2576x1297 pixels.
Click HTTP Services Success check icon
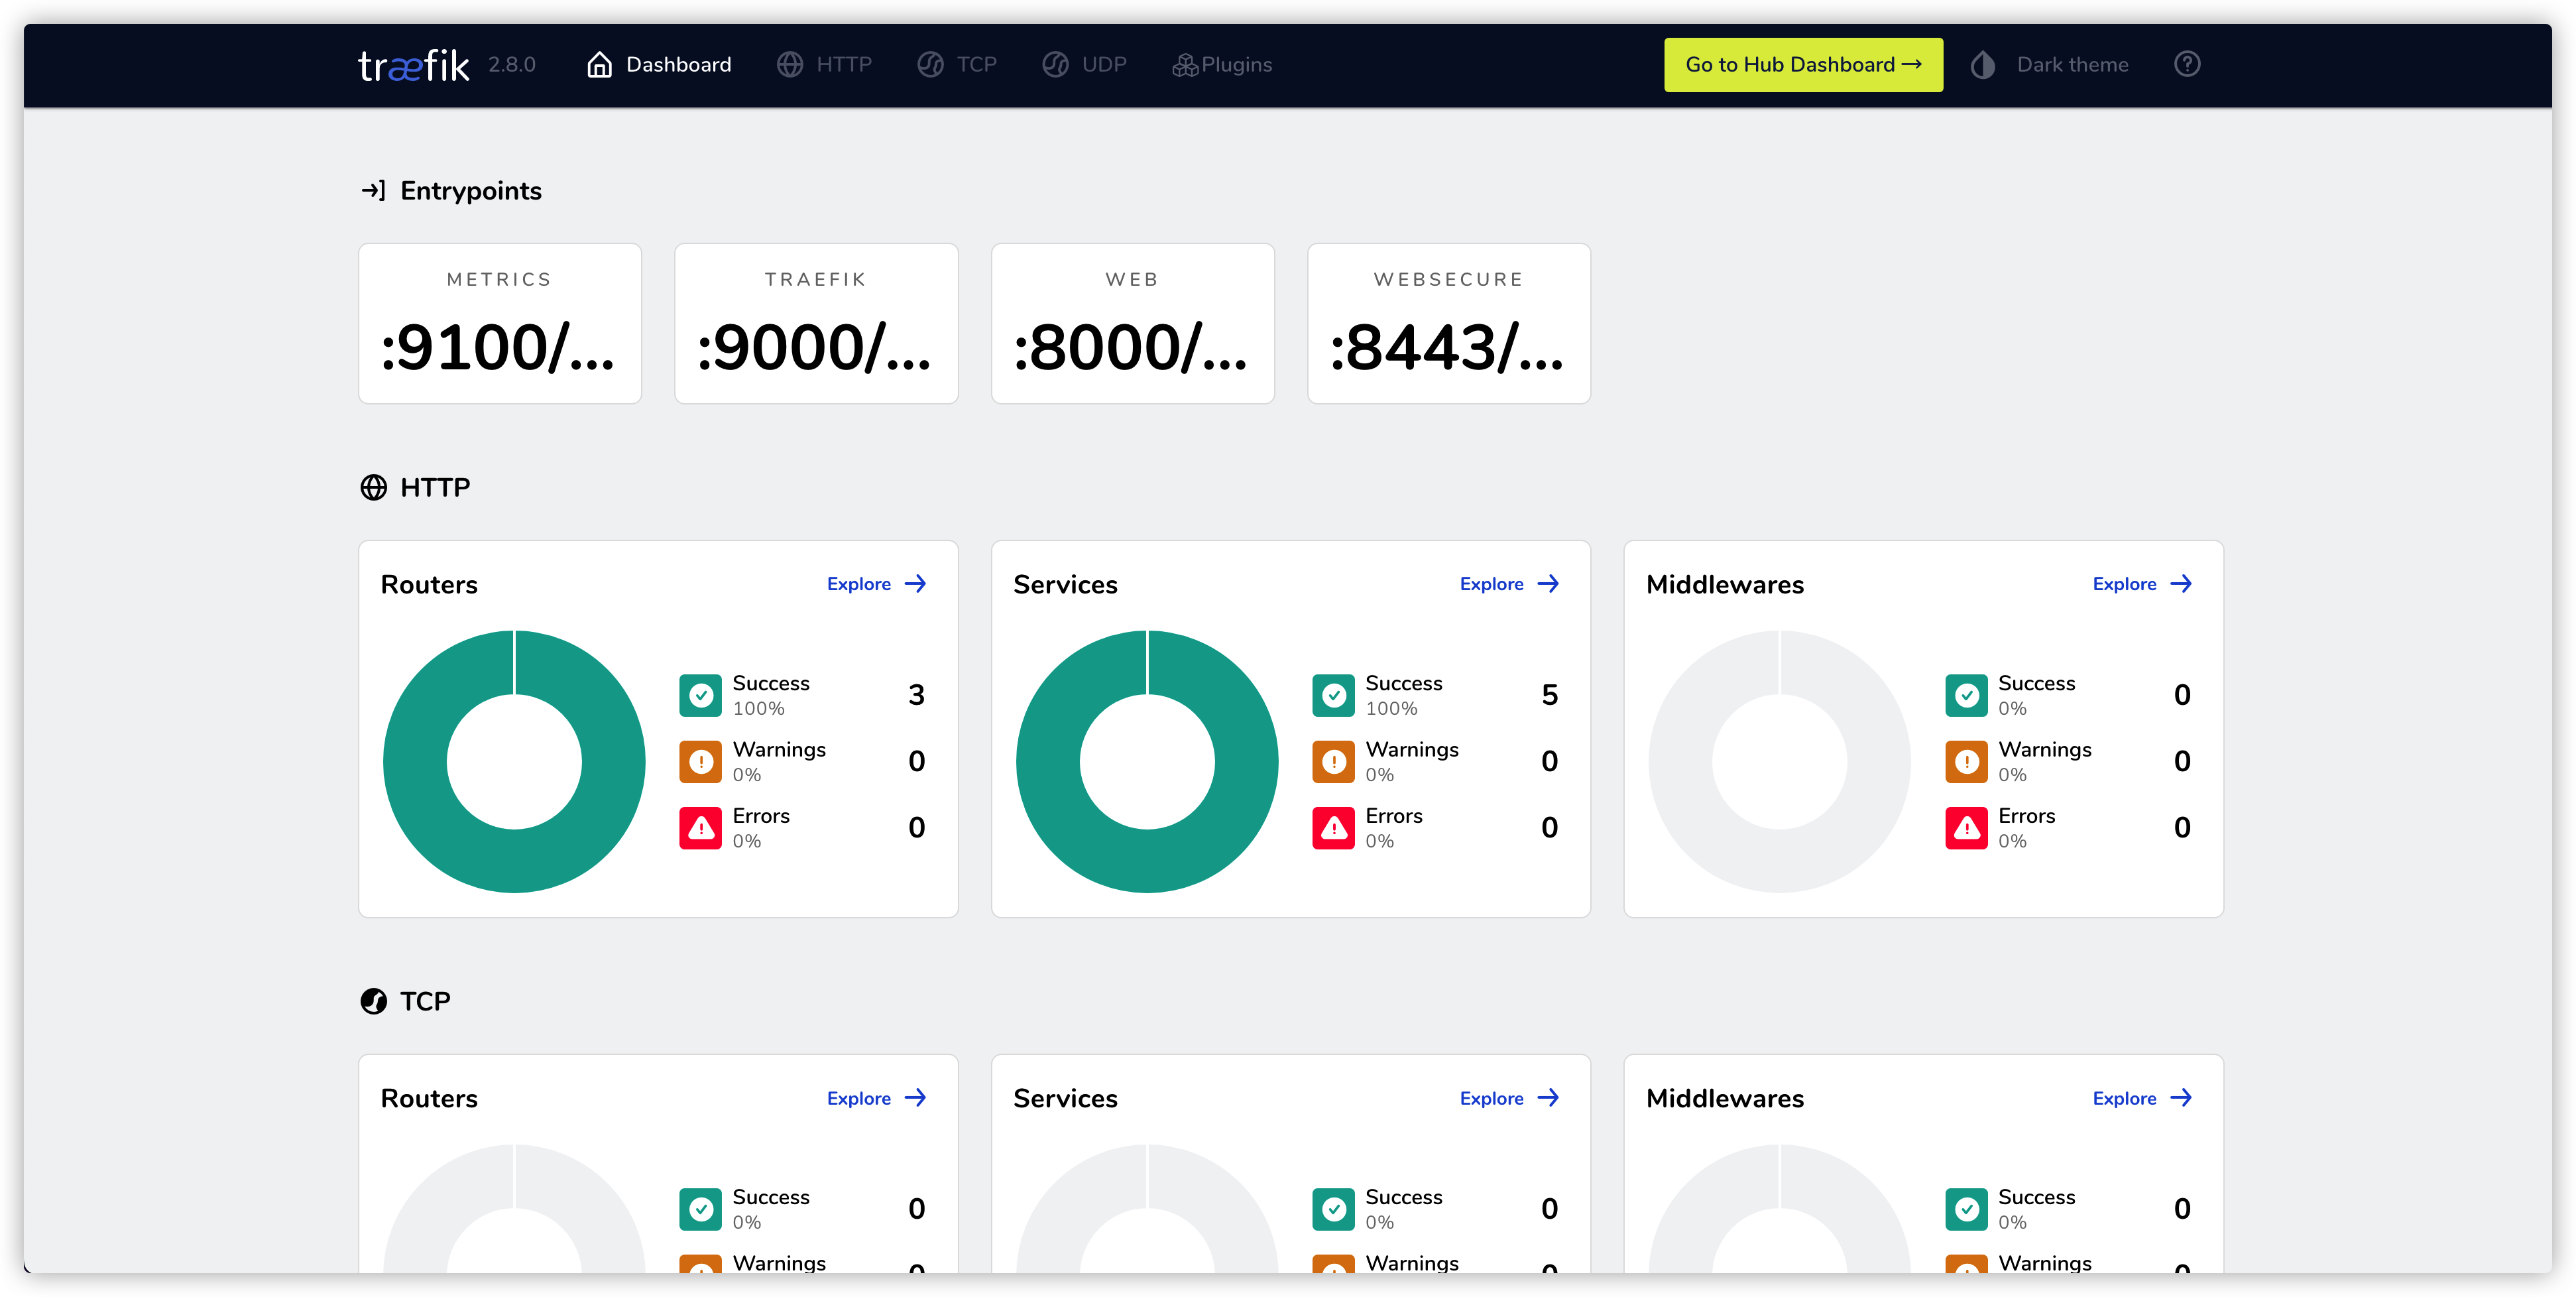click(x=1334, y=695)
